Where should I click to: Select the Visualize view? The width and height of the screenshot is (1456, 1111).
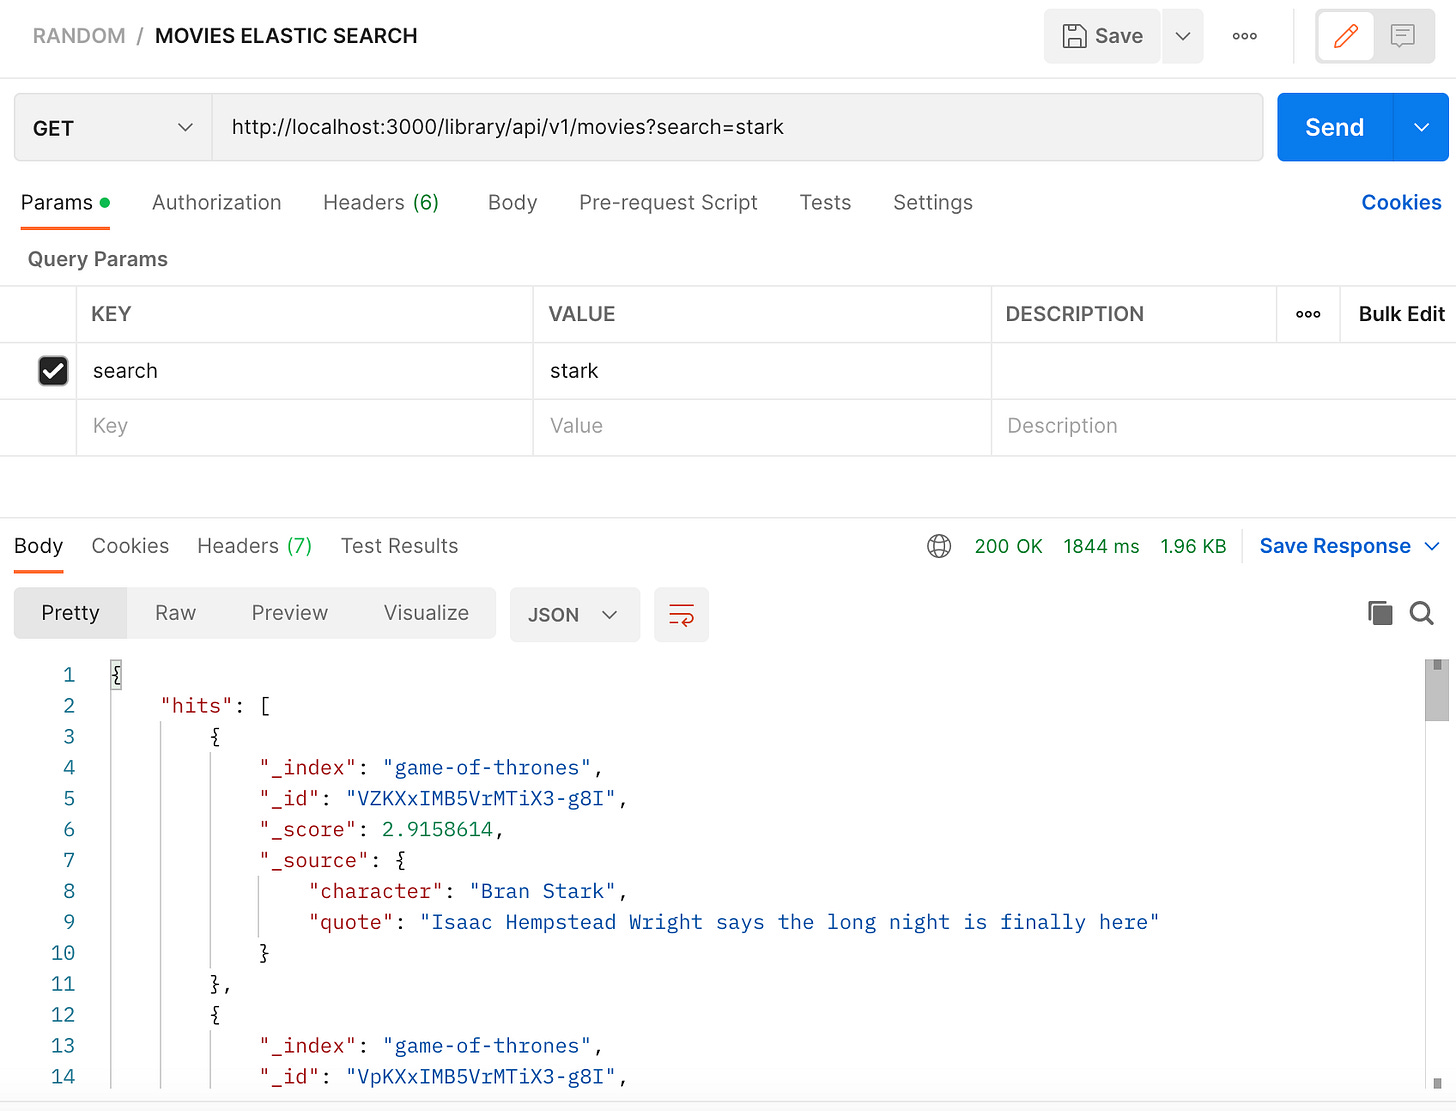(x=426, y=614)
